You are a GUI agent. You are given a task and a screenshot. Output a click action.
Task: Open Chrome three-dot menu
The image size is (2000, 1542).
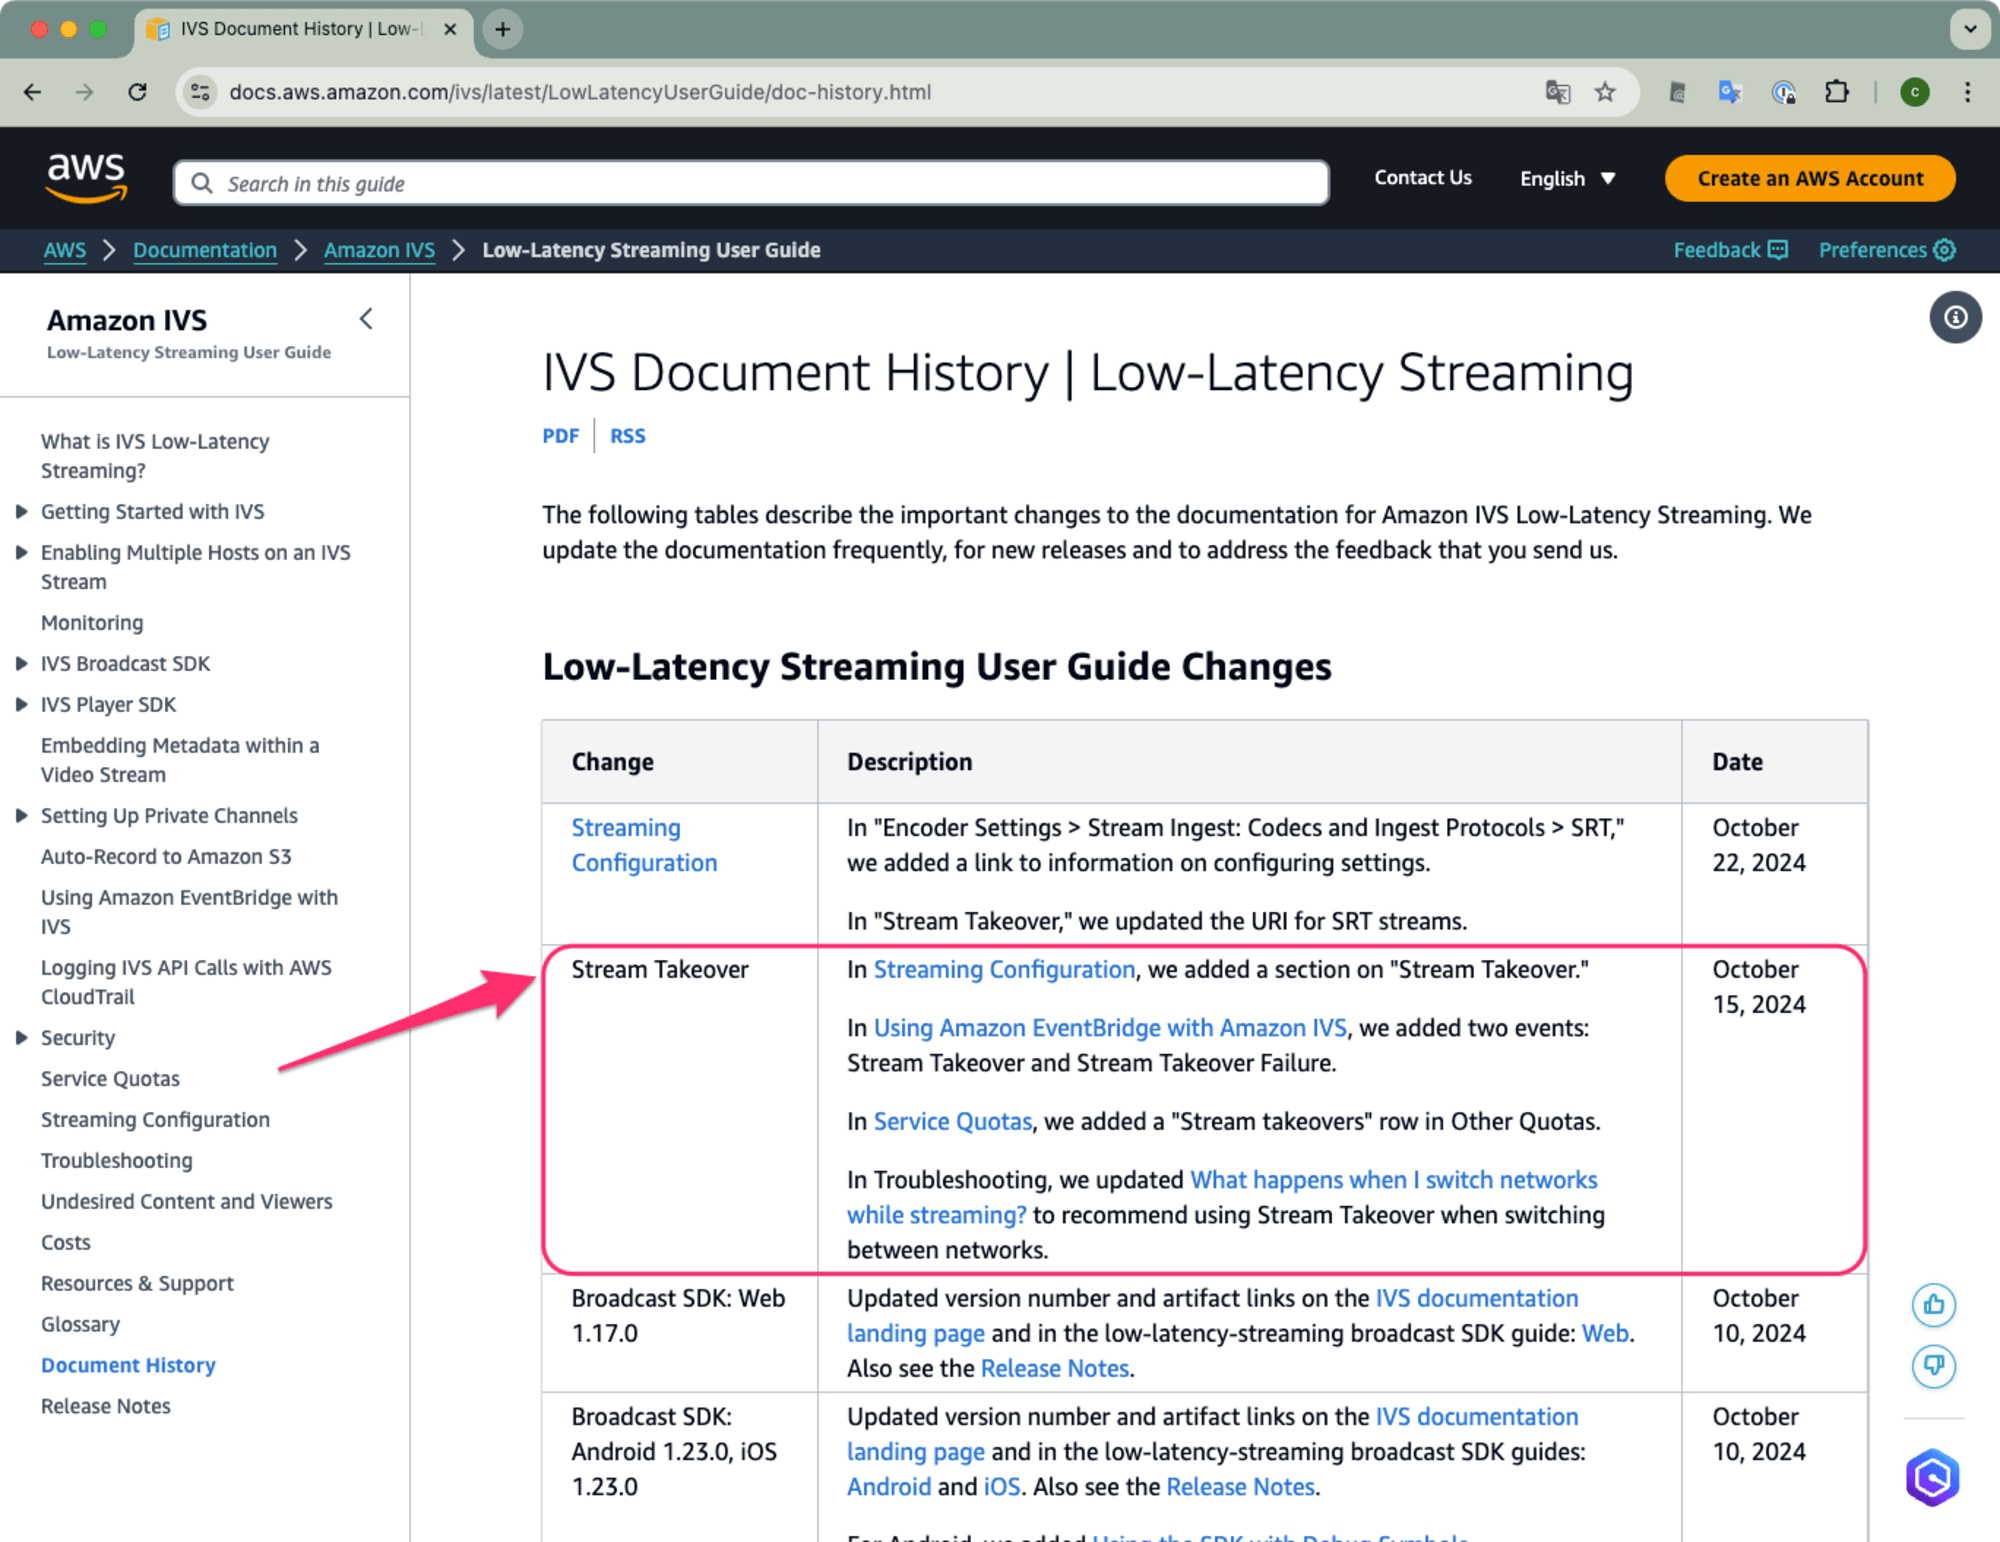pyautogui.click(x=1967, y=92)
